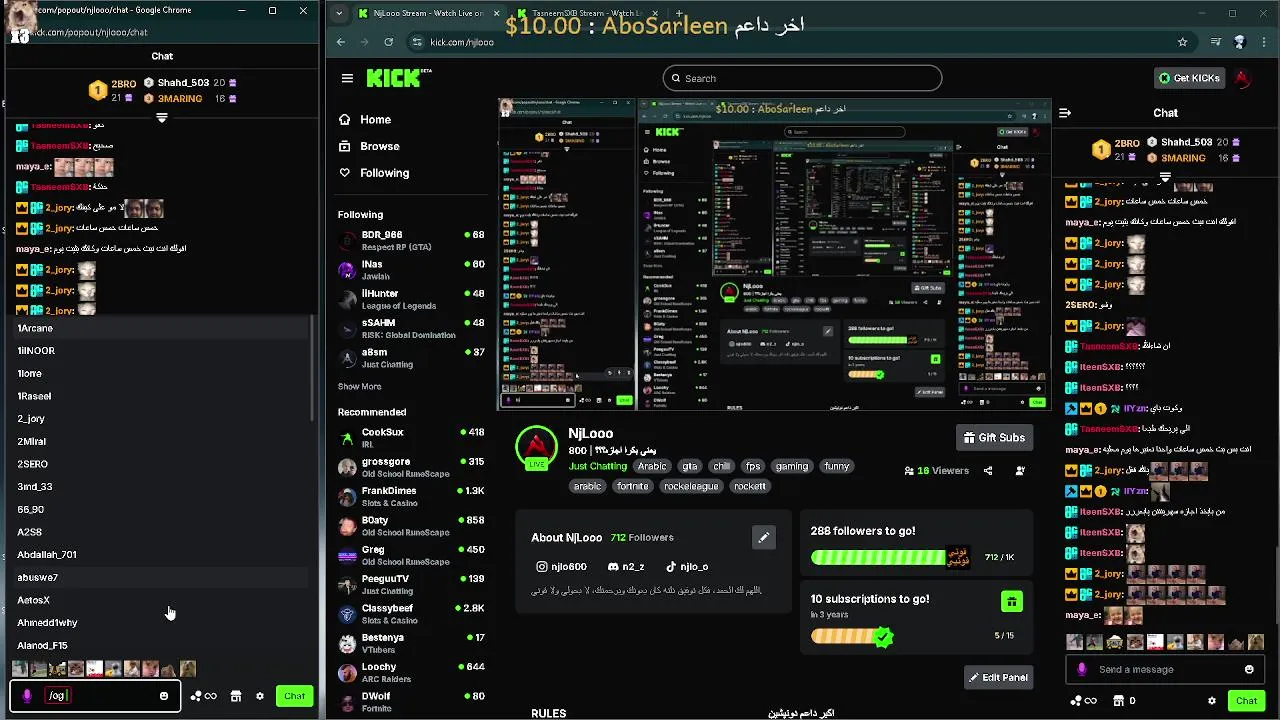Open emoji picker in popout chat
1280x720 pixels.
[164, 696]
